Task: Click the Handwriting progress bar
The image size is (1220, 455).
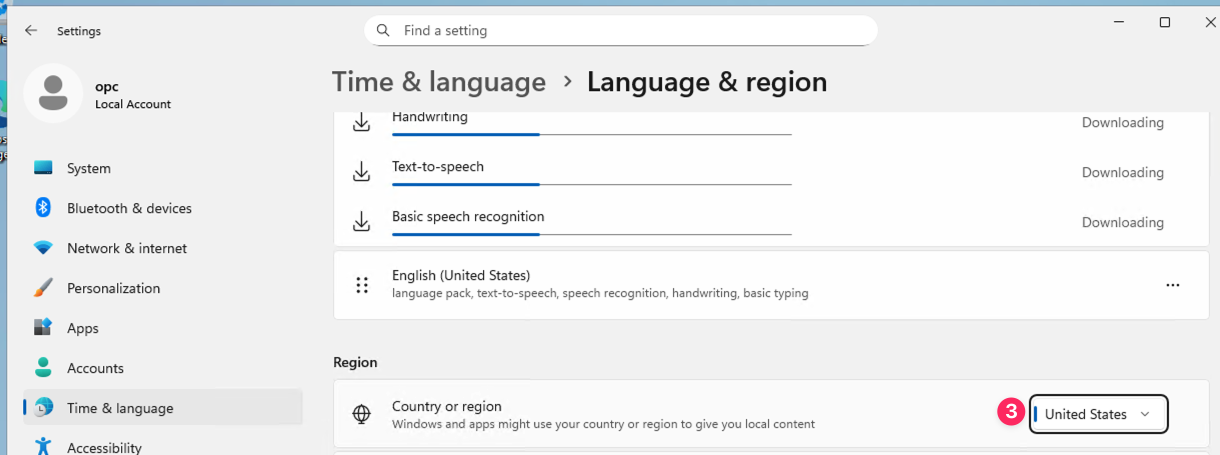Action: (592, 134)
